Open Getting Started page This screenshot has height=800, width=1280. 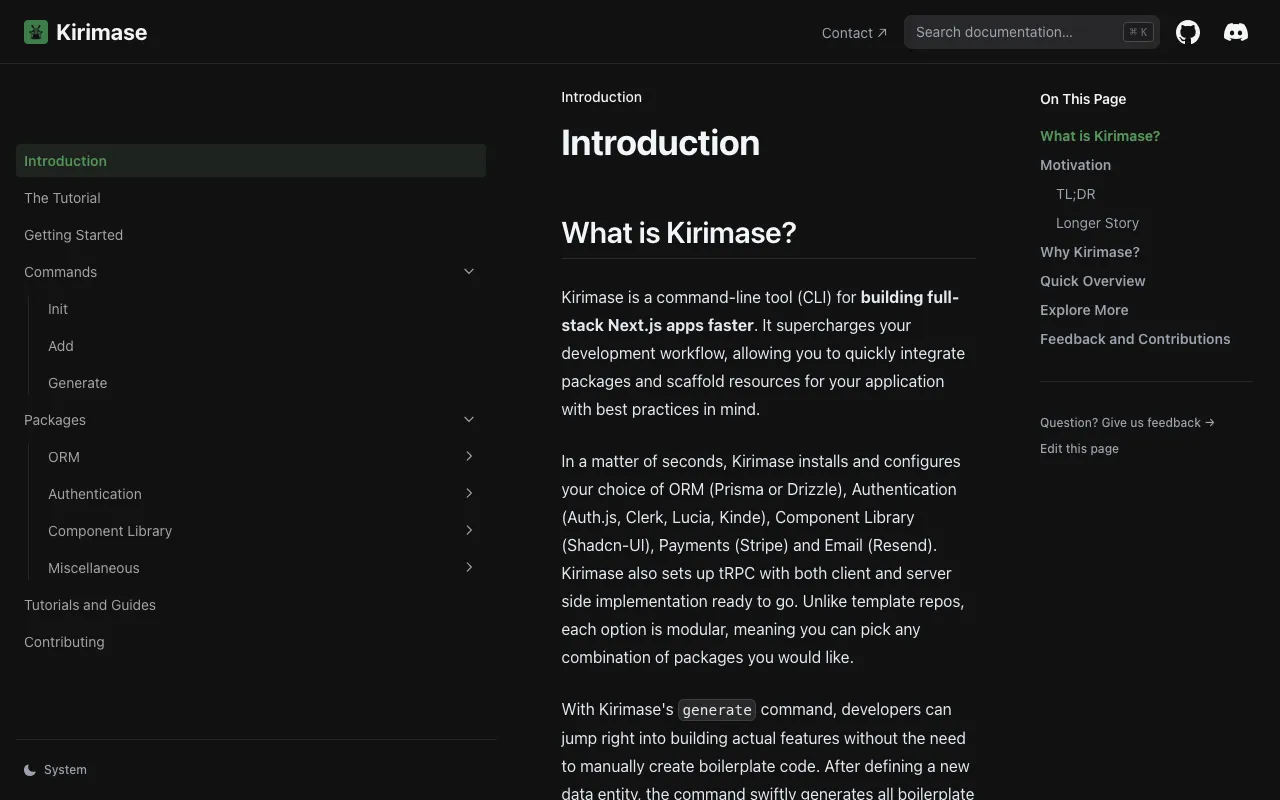coord(251,235)
